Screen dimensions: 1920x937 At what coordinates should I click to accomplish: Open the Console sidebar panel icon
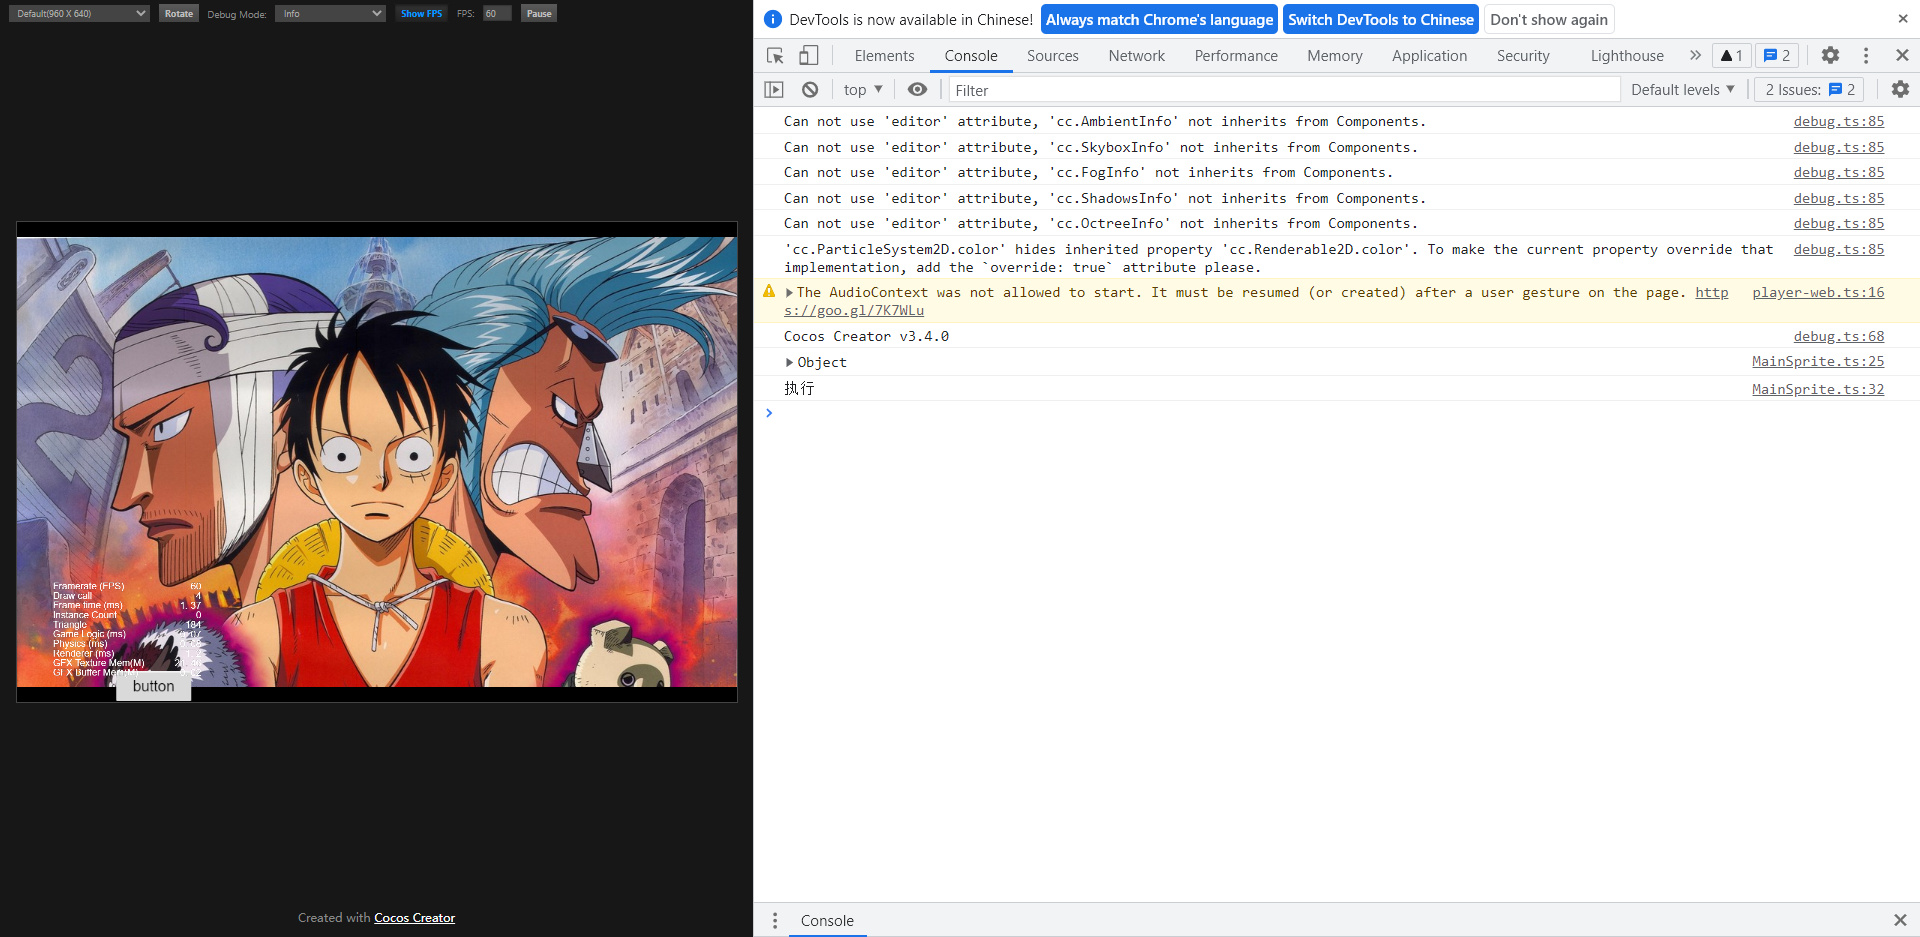[774, 90]
